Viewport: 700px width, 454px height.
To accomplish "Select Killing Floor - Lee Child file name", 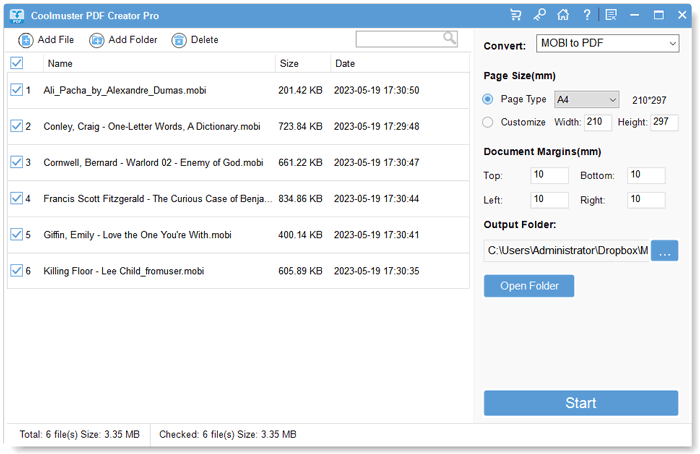I will coord(124,271).
